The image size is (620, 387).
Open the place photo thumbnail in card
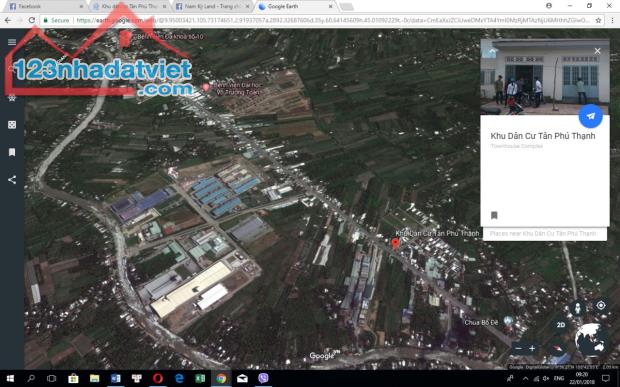pyautogui.click(x=544, y=77)
